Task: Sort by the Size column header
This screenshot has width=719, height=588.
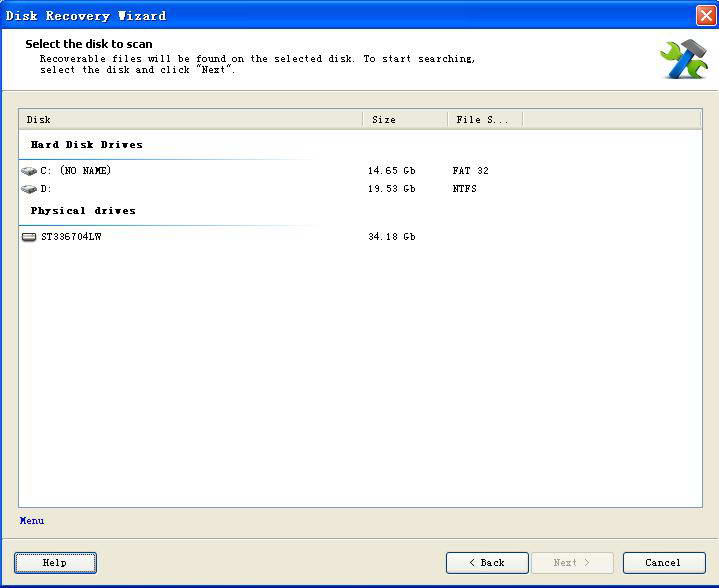Action: (x=405, y=120)
